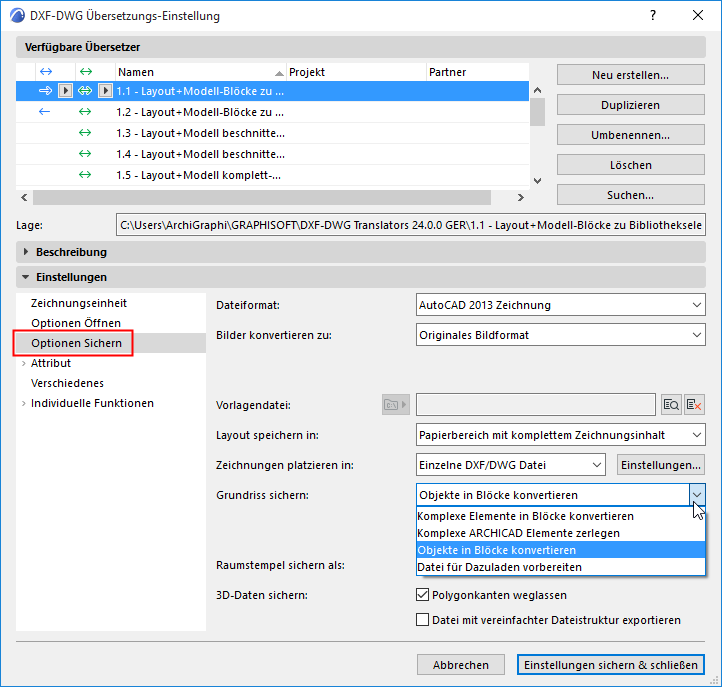Click first play-arrow button in row 1.1
Image resolution: width=722 pixels, height=687 pixels.
[65, 91]
